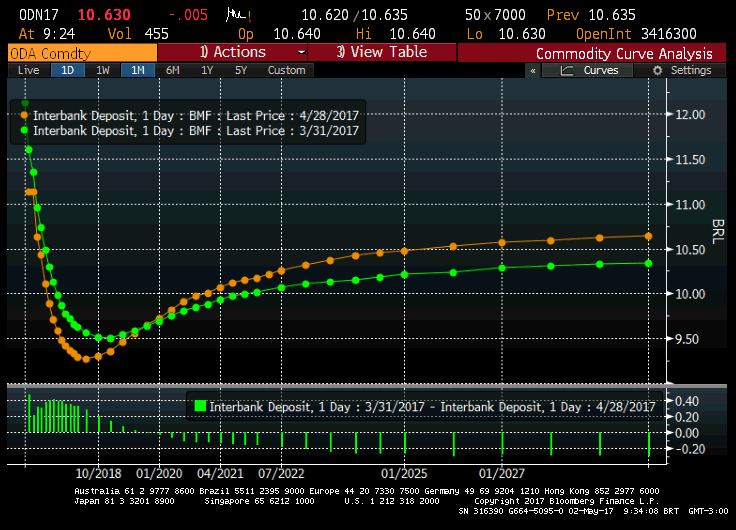Image resolution: width=736 pixels, height=530 pixels.
Task: Switch to the 5Y range tab
Action: [x=240, y=70]
